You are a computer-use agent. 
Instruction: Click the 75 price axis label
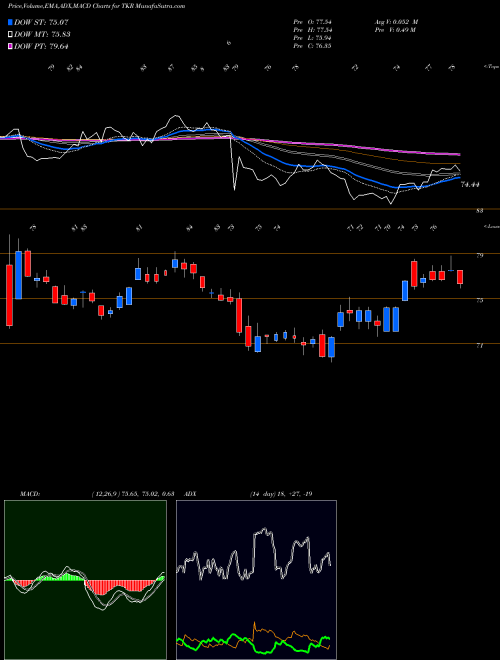click(x=480, y=301)
